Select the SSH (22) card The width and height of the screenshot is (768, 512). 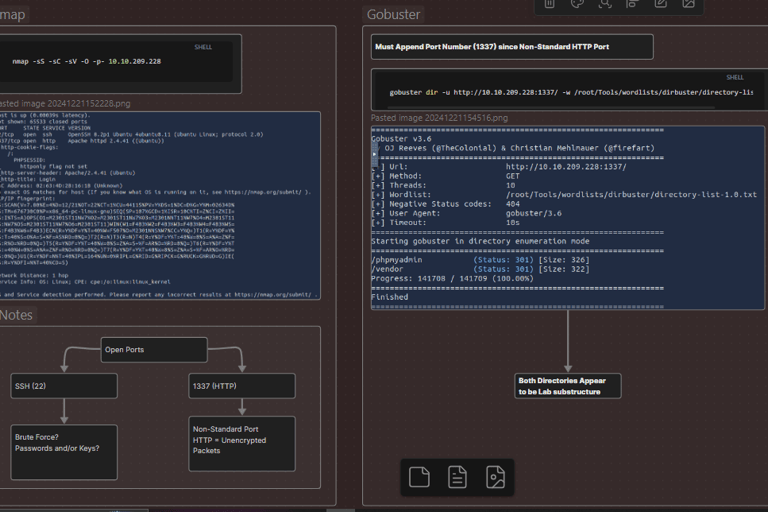pos(64,386)
